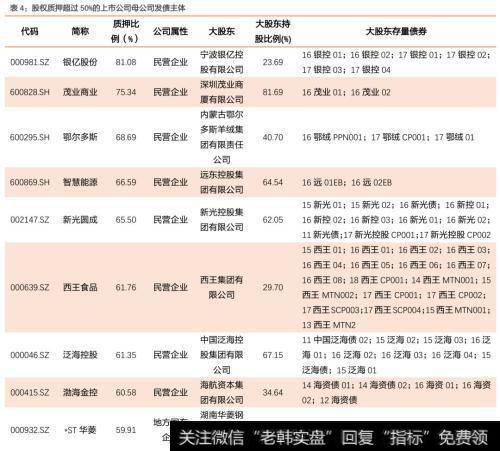Image resolution: width=500 pixels, height=451 pixels.
Task: Select company name 新光圆成
Action: click(80, 220)
